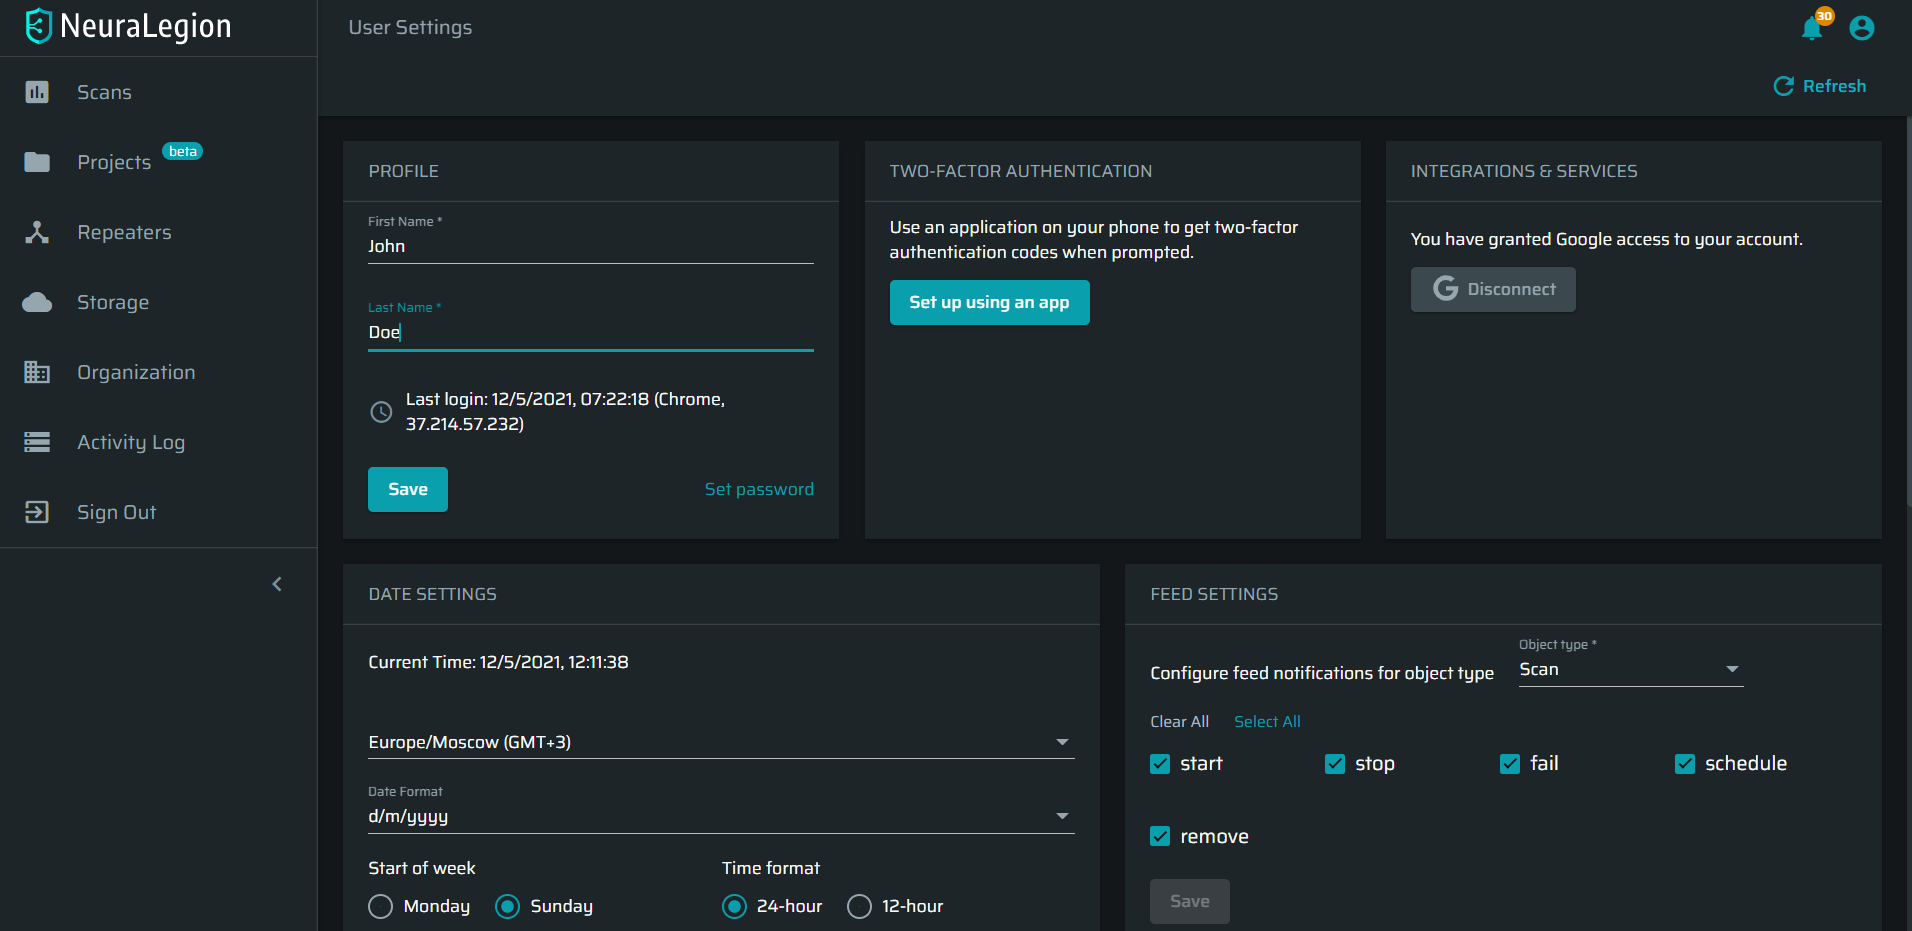This screenshot has height=931, width=1912.
Task: Click Select All feed notifications
Action: tap(1267, 721)
